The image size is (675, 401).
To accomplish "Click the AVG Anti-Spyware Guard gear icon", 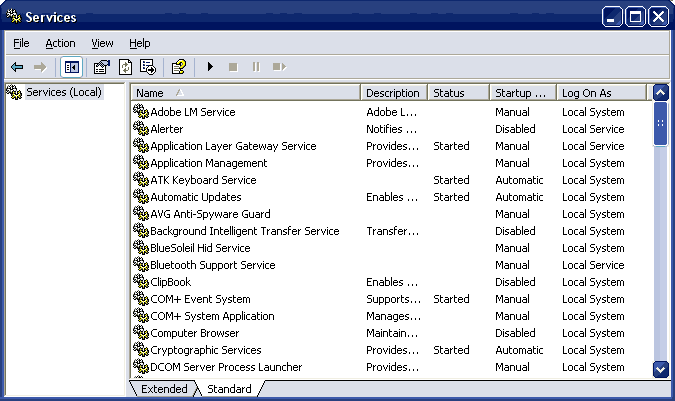I will 141,213.
